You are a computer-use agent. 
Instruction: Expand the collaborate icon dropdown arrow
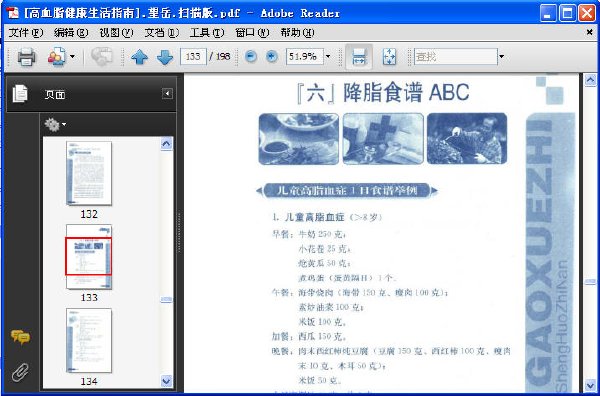(x=72, y=57)
